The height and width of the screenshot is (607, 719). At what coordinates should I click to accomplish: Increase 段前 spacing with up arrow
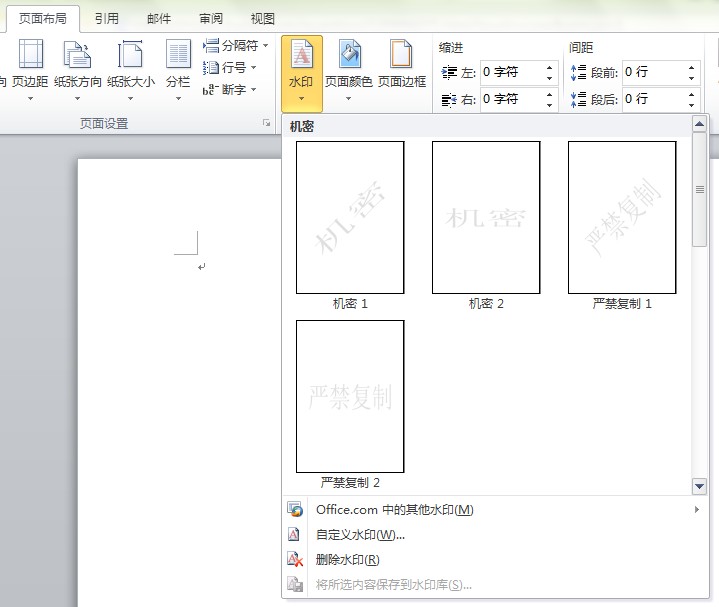point(692,67)
